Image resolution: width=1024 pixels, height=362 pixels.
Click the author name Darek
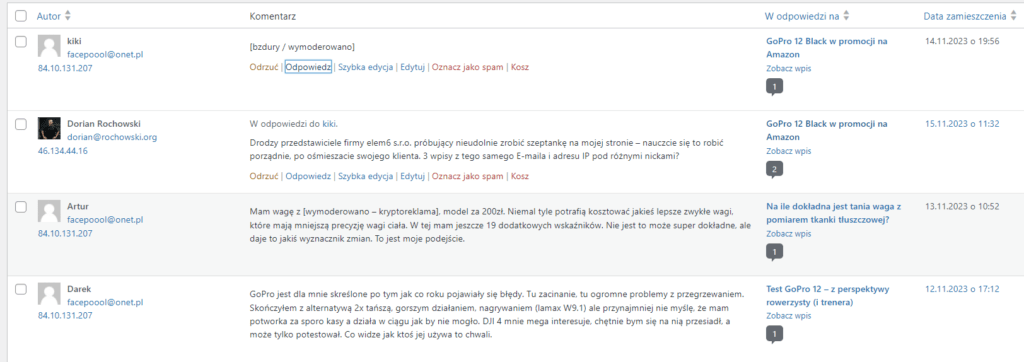(x=79, y=289)
